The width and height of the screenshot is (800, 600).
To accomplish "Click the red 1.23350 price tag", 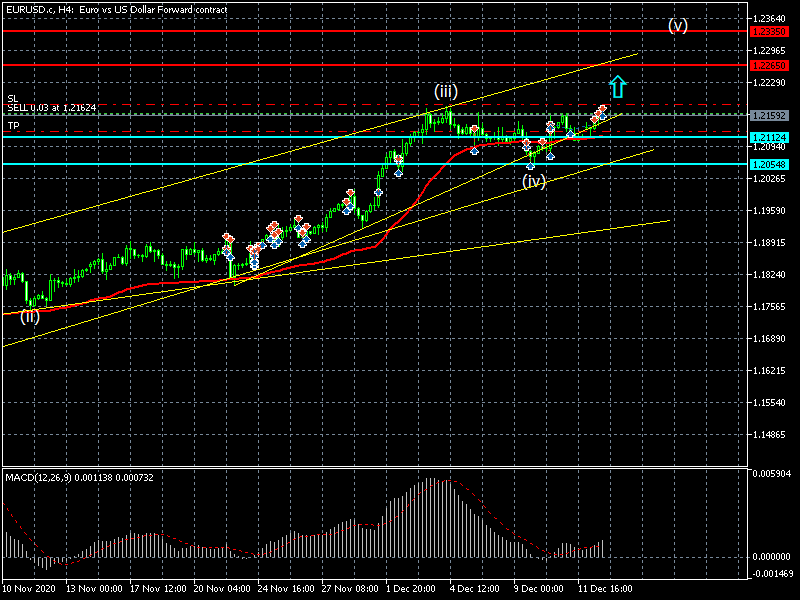I will tap(769, 32).
